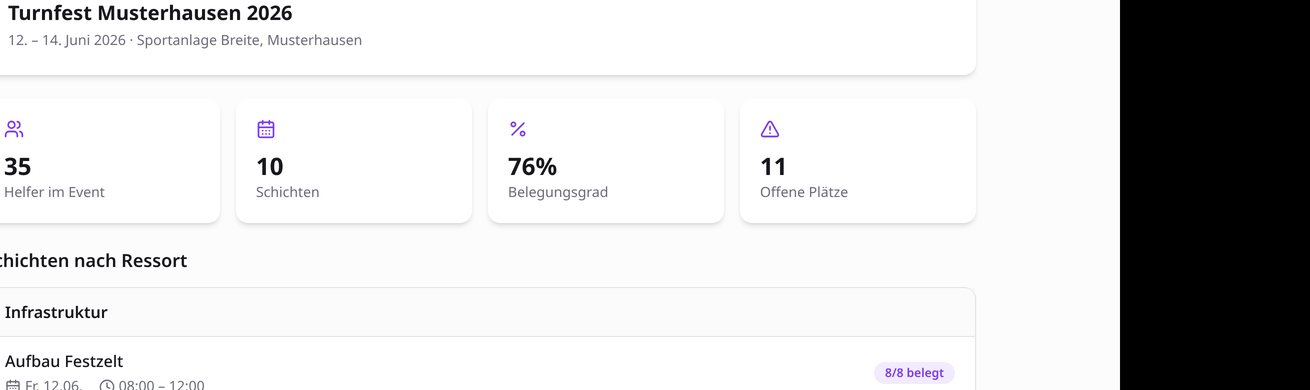Click the warning triangle icon
The height and width of the screenshot is (390, 1310).
click(770, 129)
